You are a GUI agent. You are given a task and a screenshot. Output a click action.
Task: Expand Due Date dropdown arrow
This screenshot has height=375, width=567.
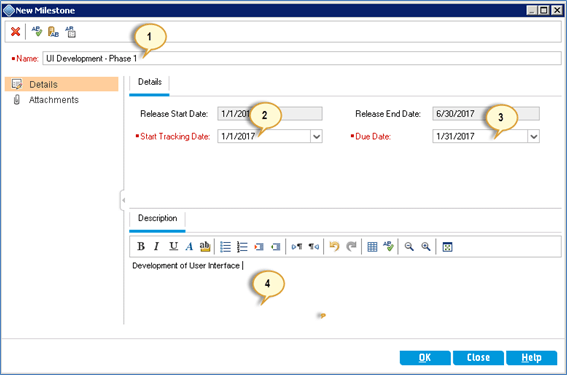[x=534, y=137]
